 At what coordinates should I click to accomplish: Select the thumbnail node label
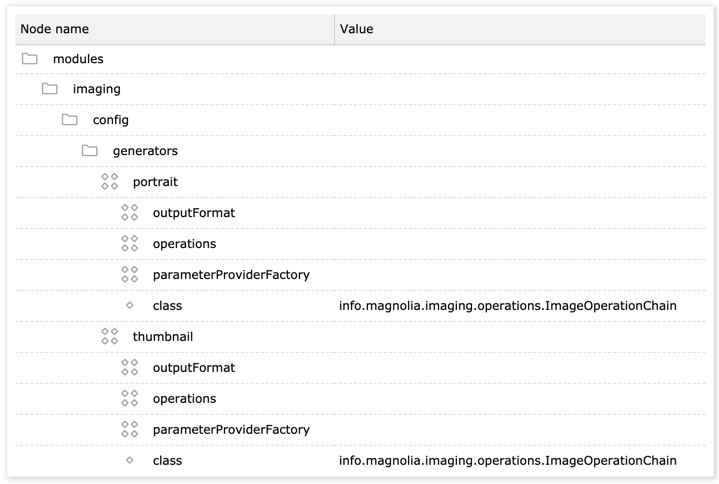tap(162, 337)
